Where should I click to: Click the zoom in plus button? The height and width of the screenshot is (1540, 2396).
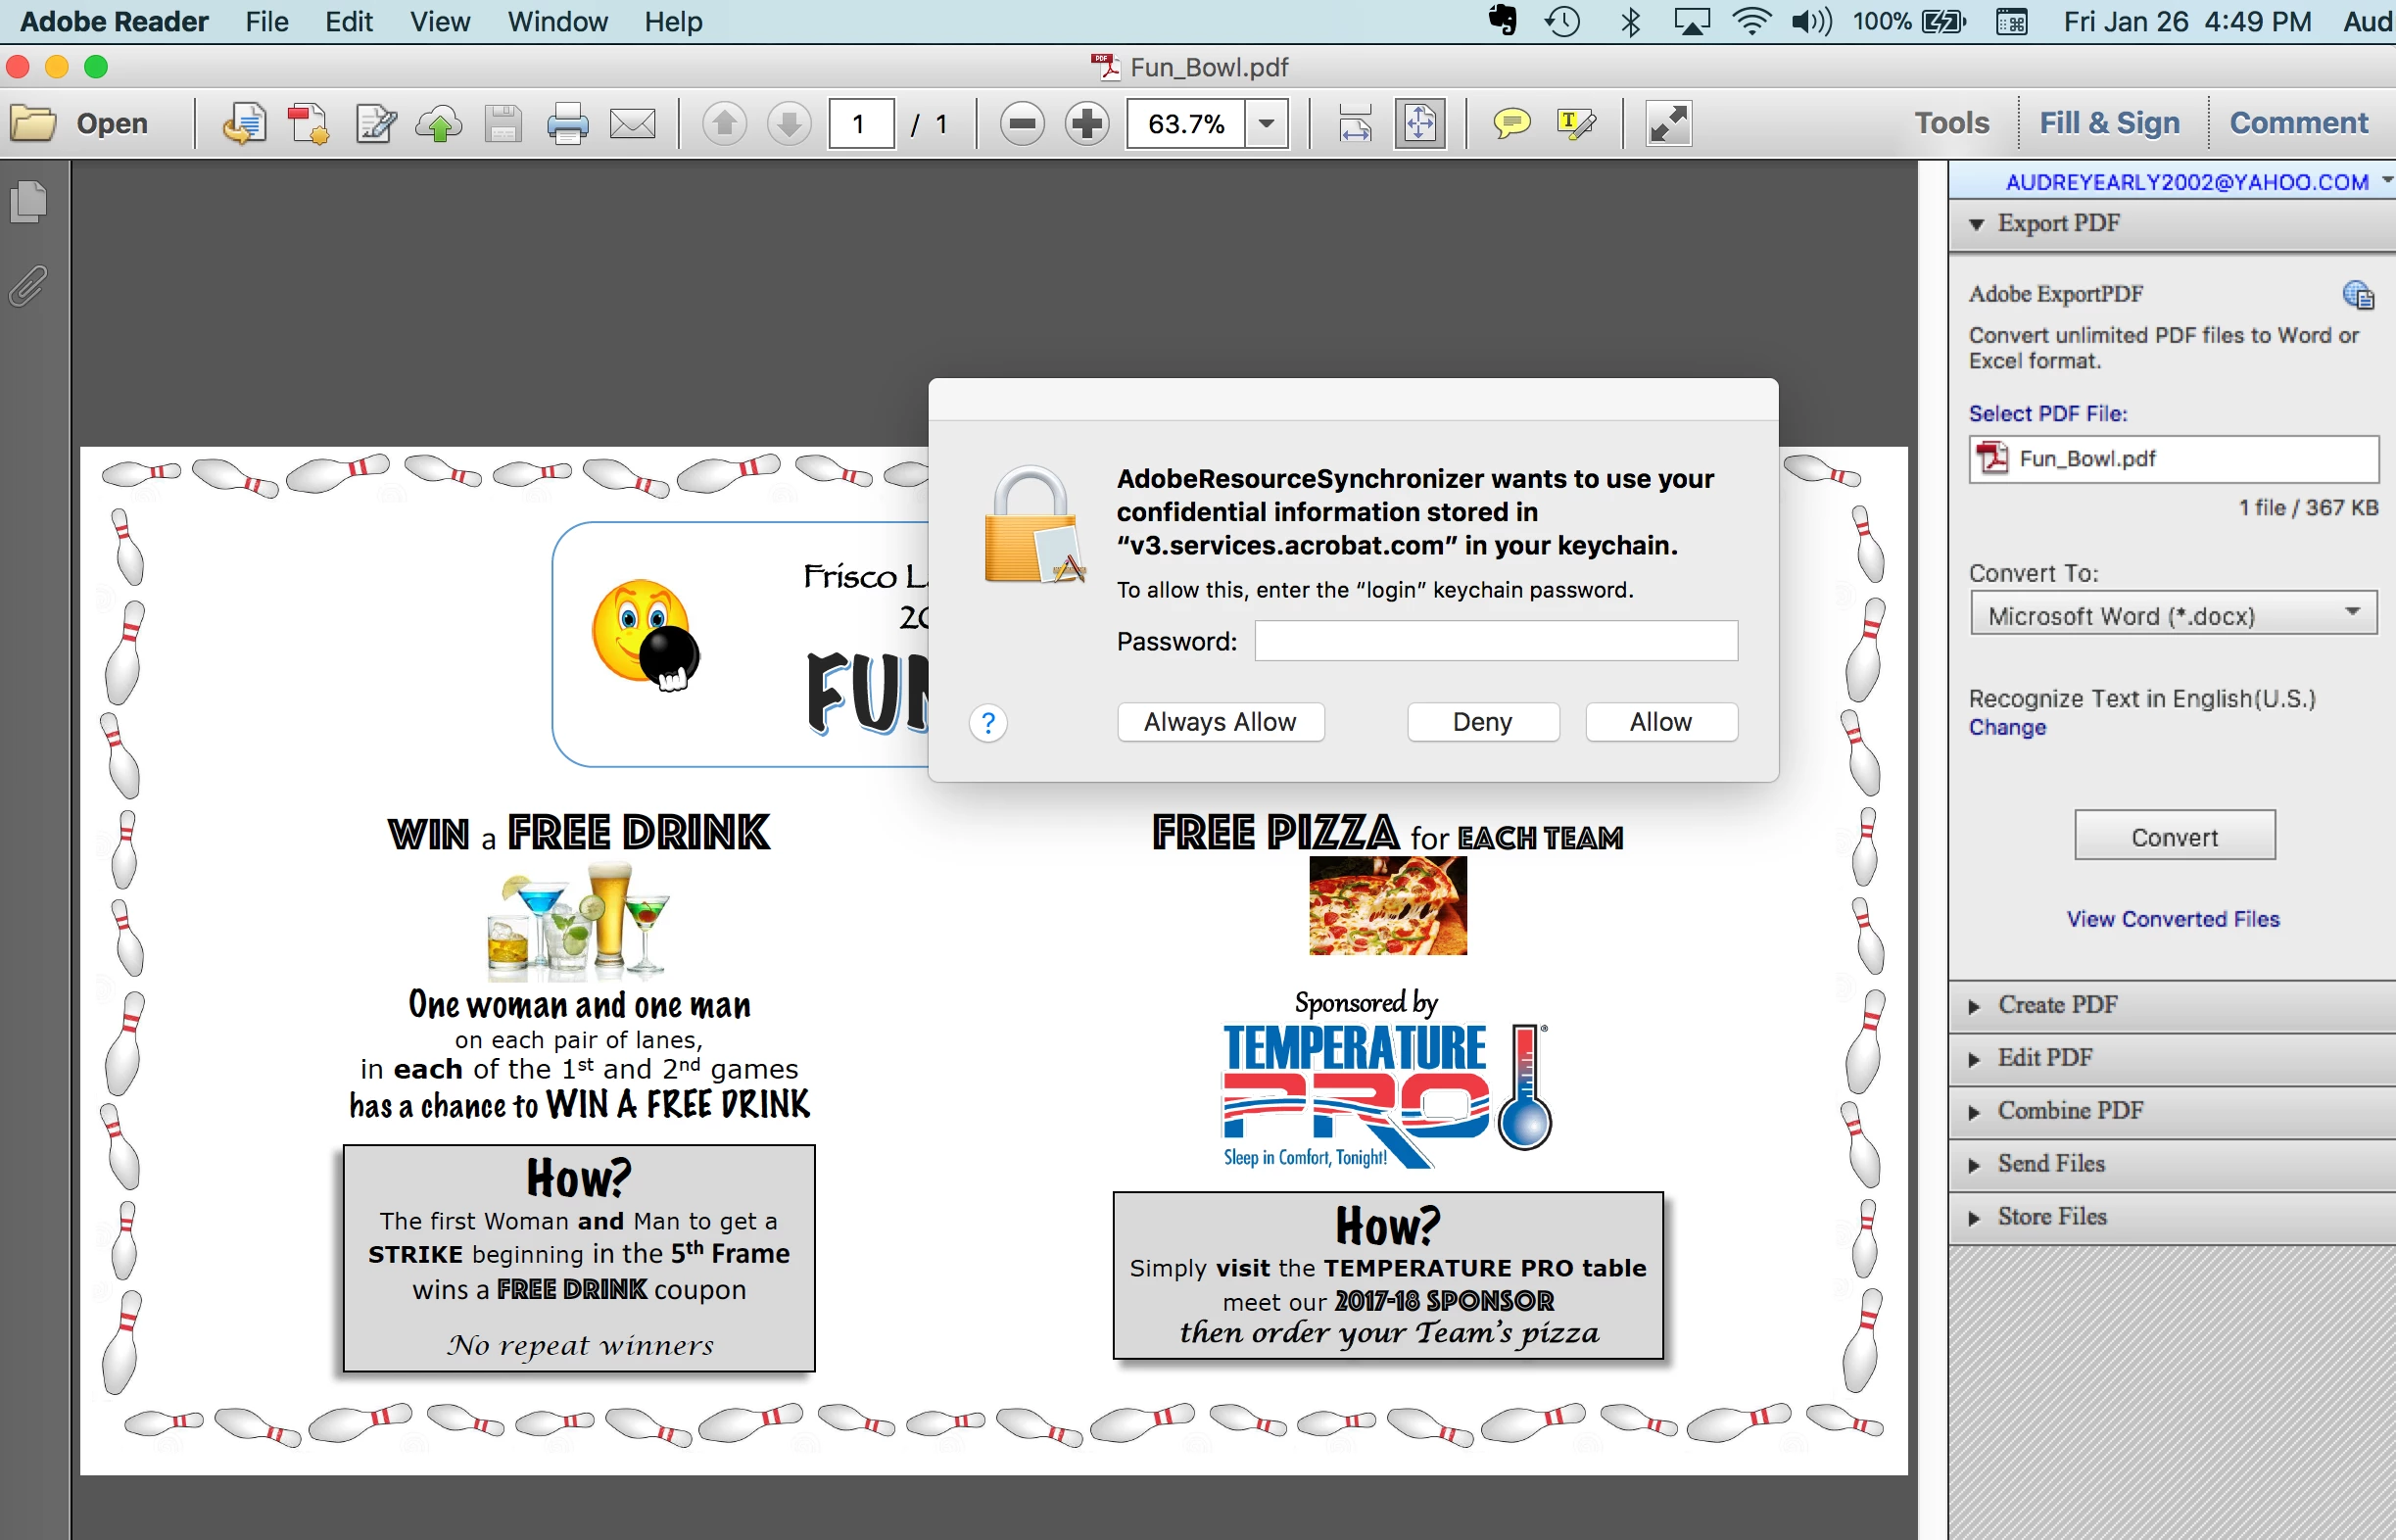point(1087,124)
